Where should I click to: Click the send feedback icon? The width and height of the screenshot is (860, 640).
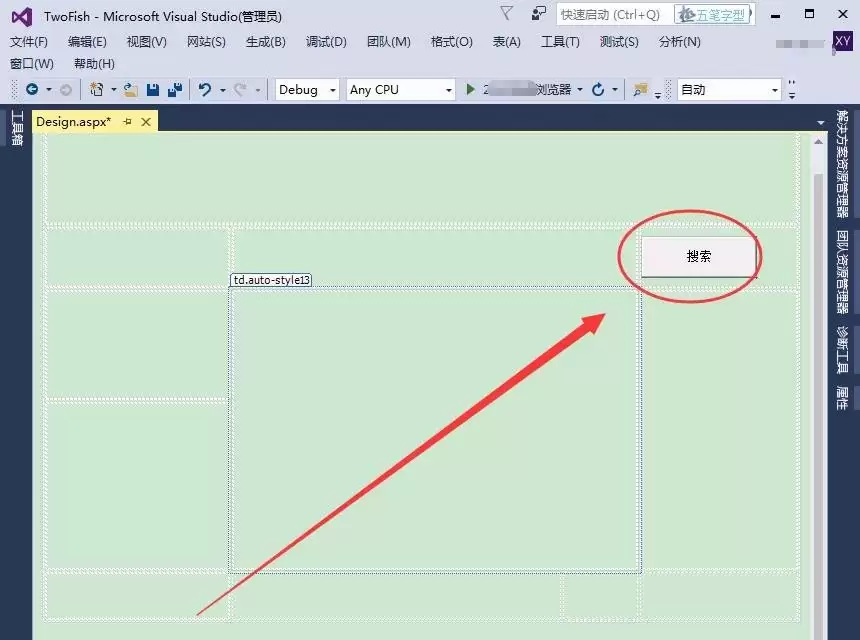(539, 13)
